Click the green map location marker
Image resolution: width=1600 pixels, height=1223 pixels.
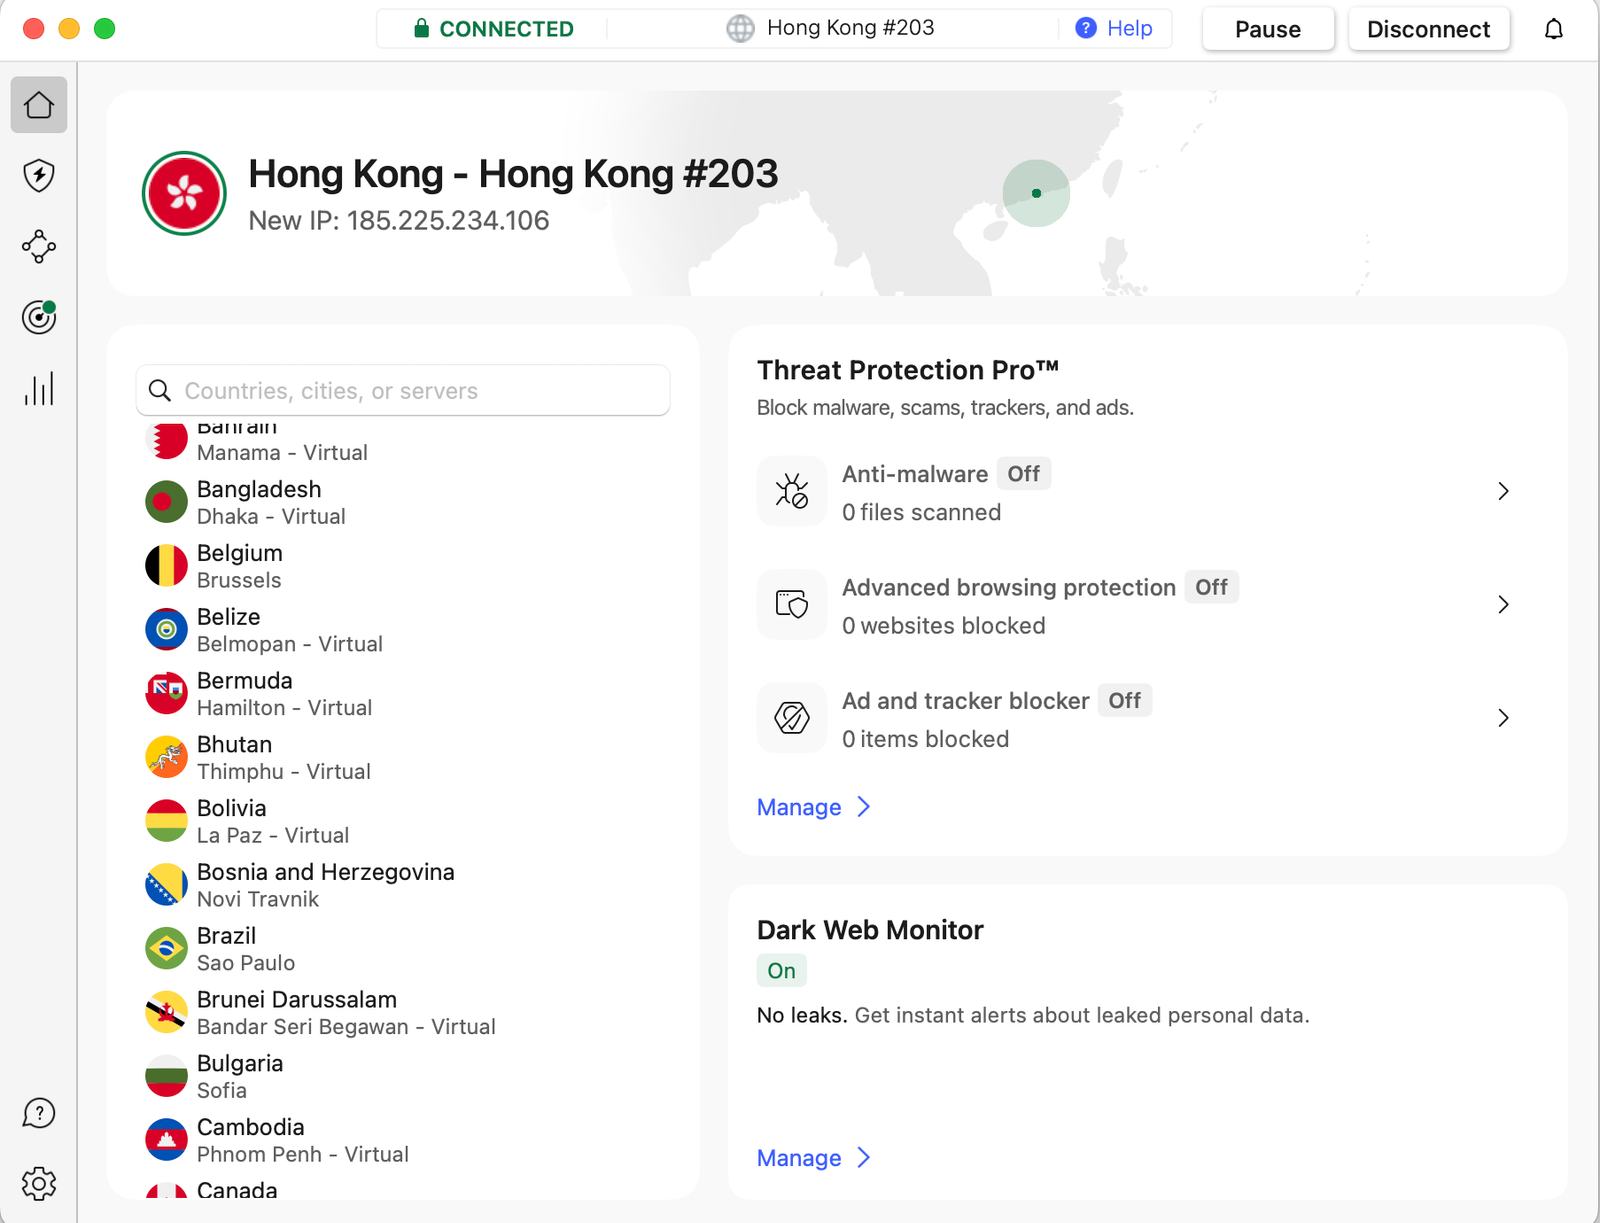pyautogui.click(x=1036, y=193)
